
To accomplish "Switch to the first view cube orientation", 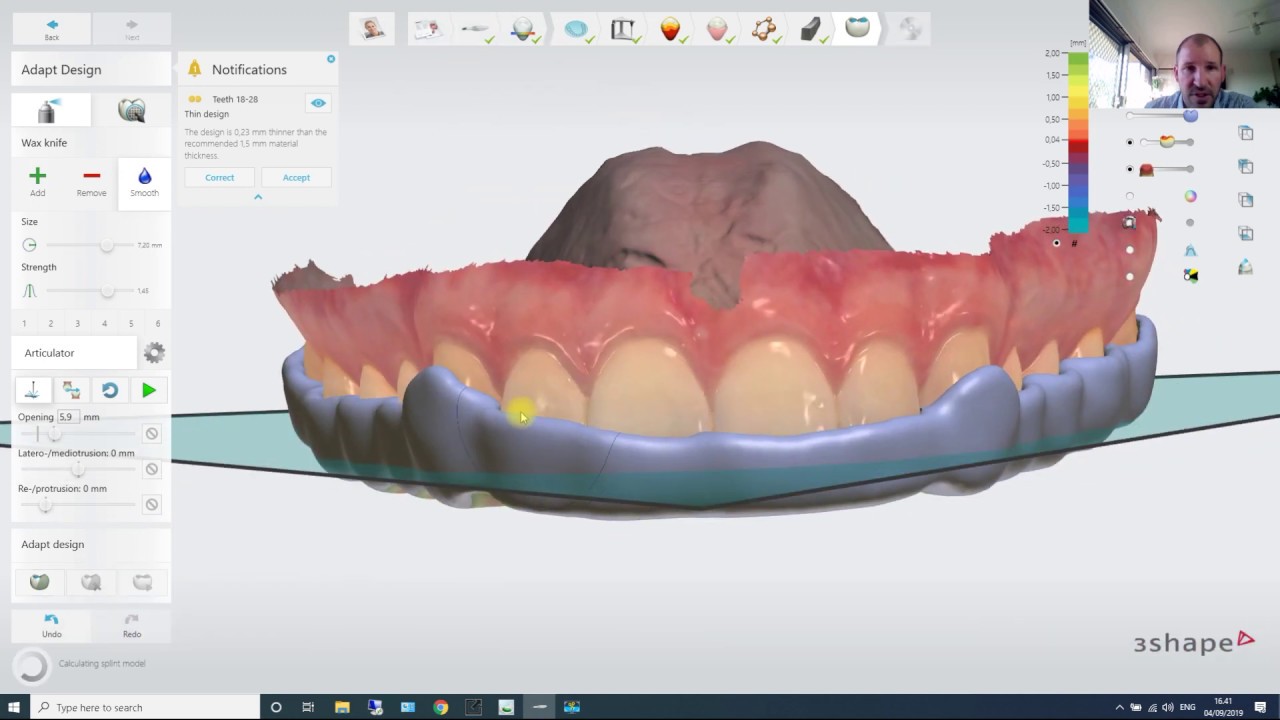I will point(1245,132).
